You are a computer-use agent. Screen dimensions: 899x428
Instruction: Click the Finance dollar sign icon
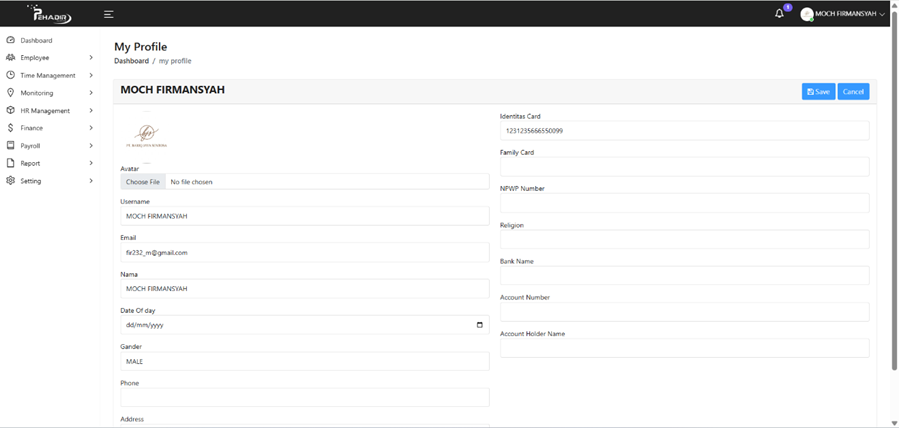[11, 128]
